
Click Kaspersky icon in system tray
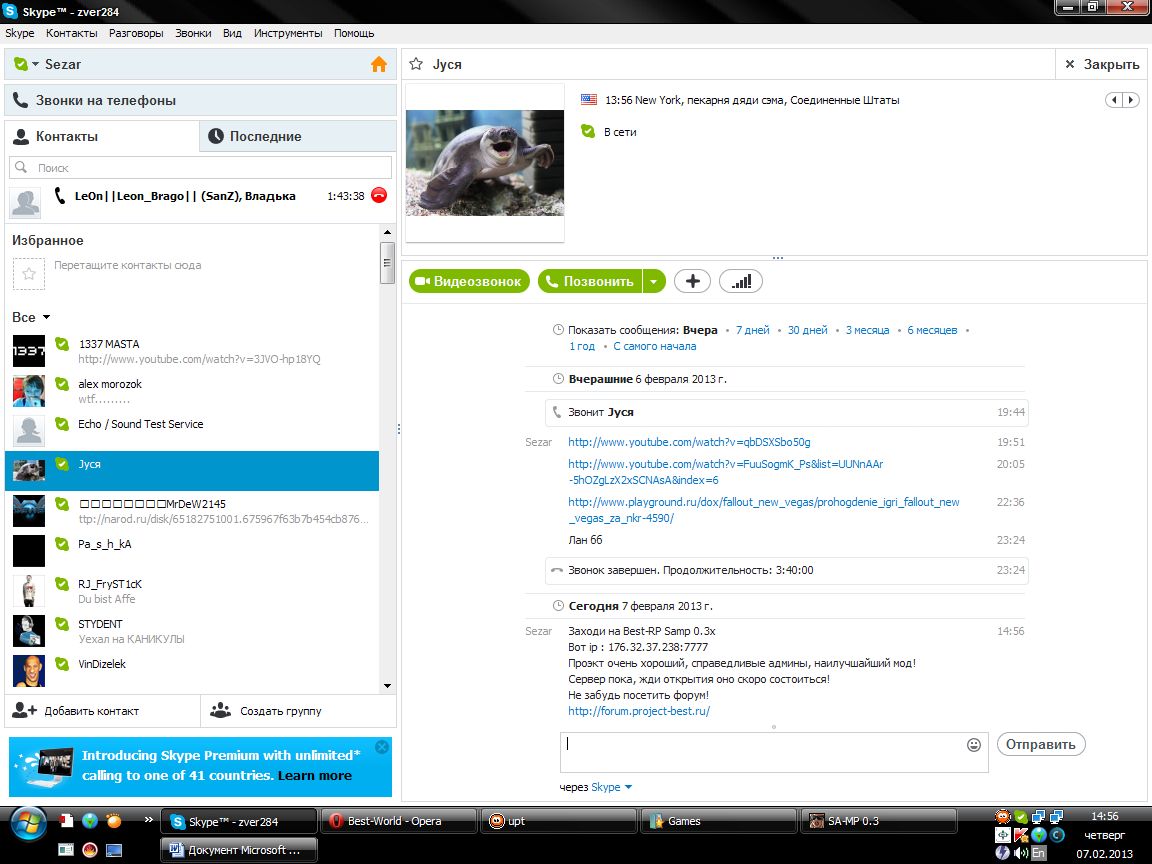coord(1020,835)
